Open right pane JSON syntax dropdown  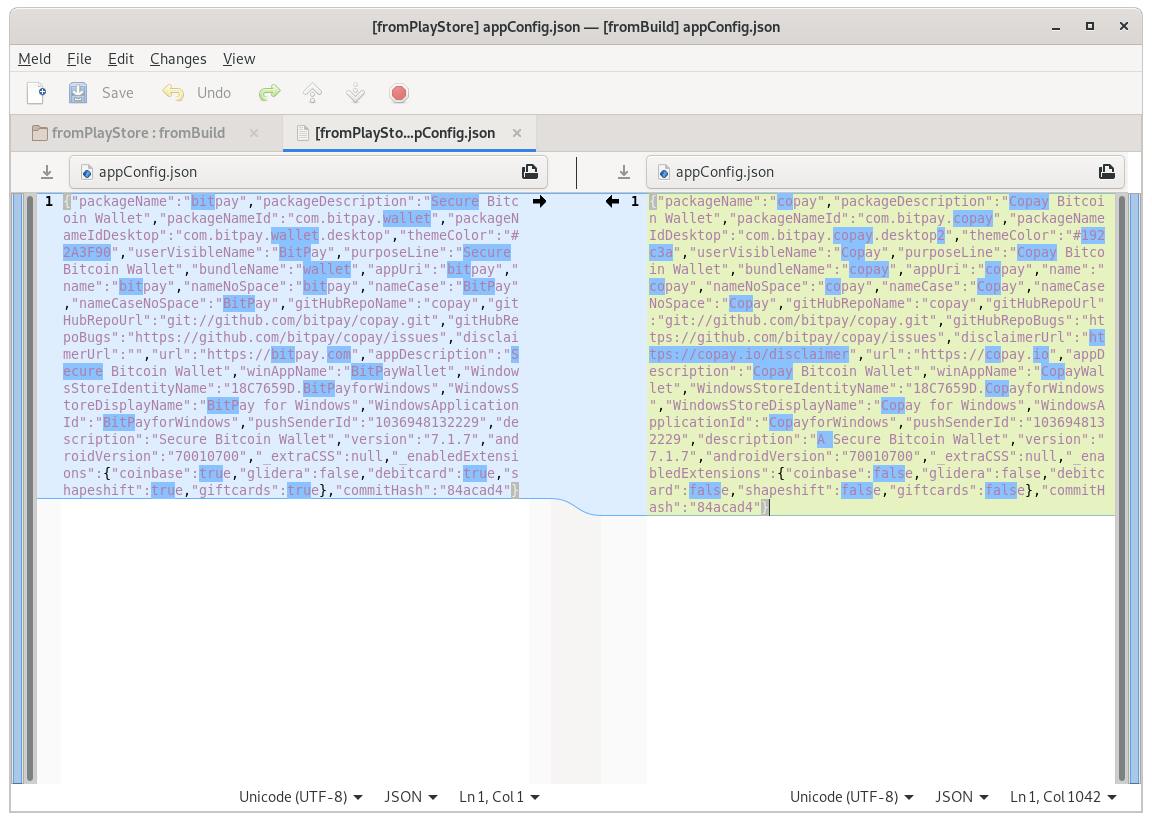coord(961,797)
